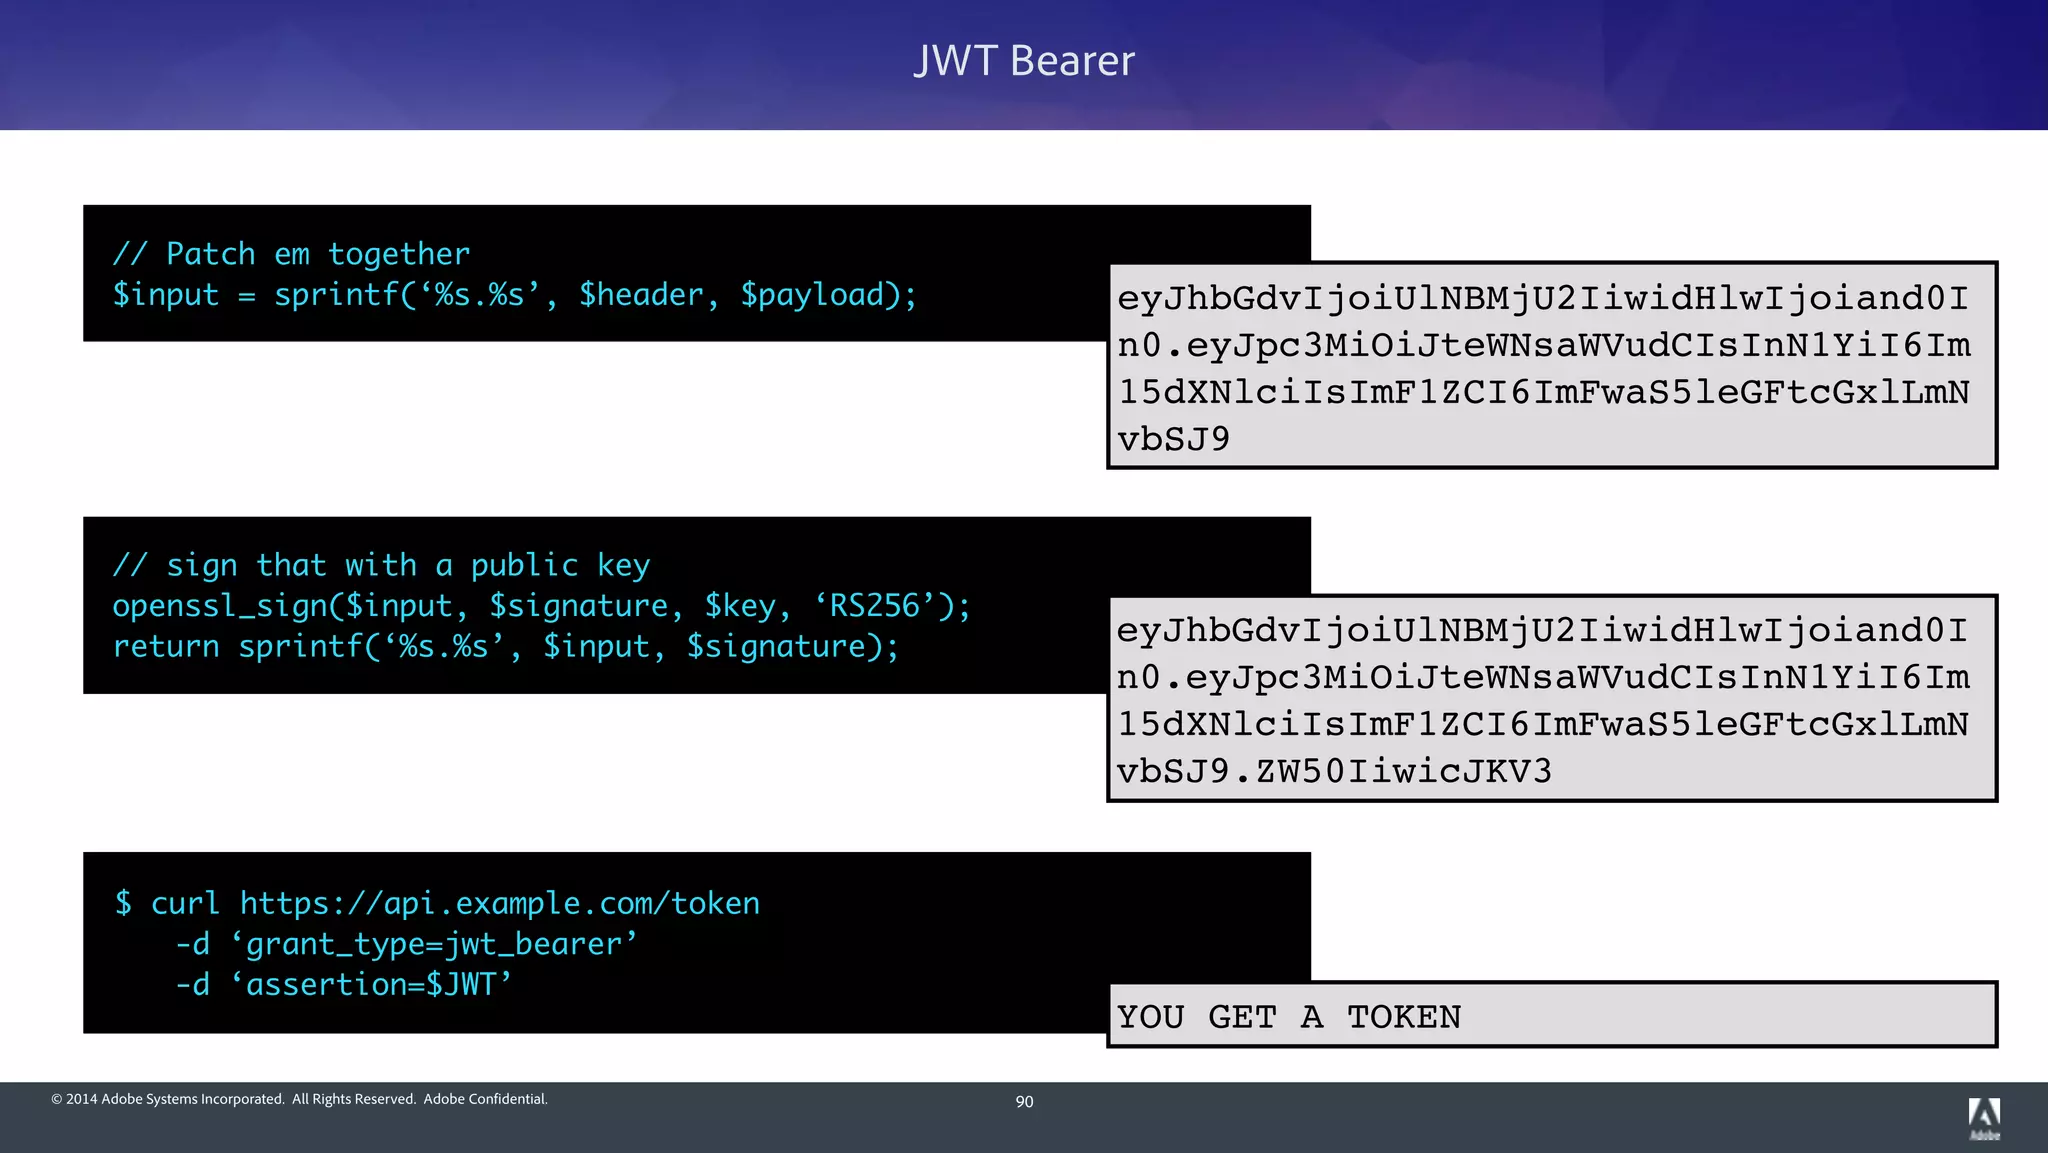Image resolution: width=2048 pixels, height=1153 pixels.
Task: Click the comment '// Patch em together'
Action: [291, 254]
